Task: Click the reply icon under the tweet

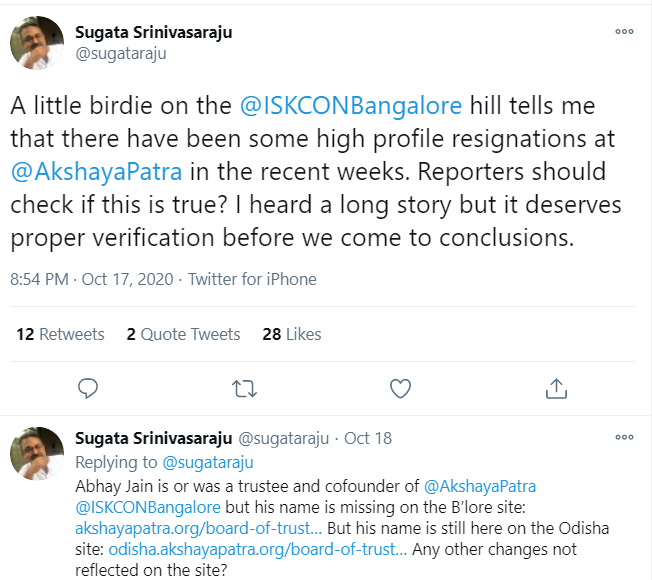Action: coord(88,388)
